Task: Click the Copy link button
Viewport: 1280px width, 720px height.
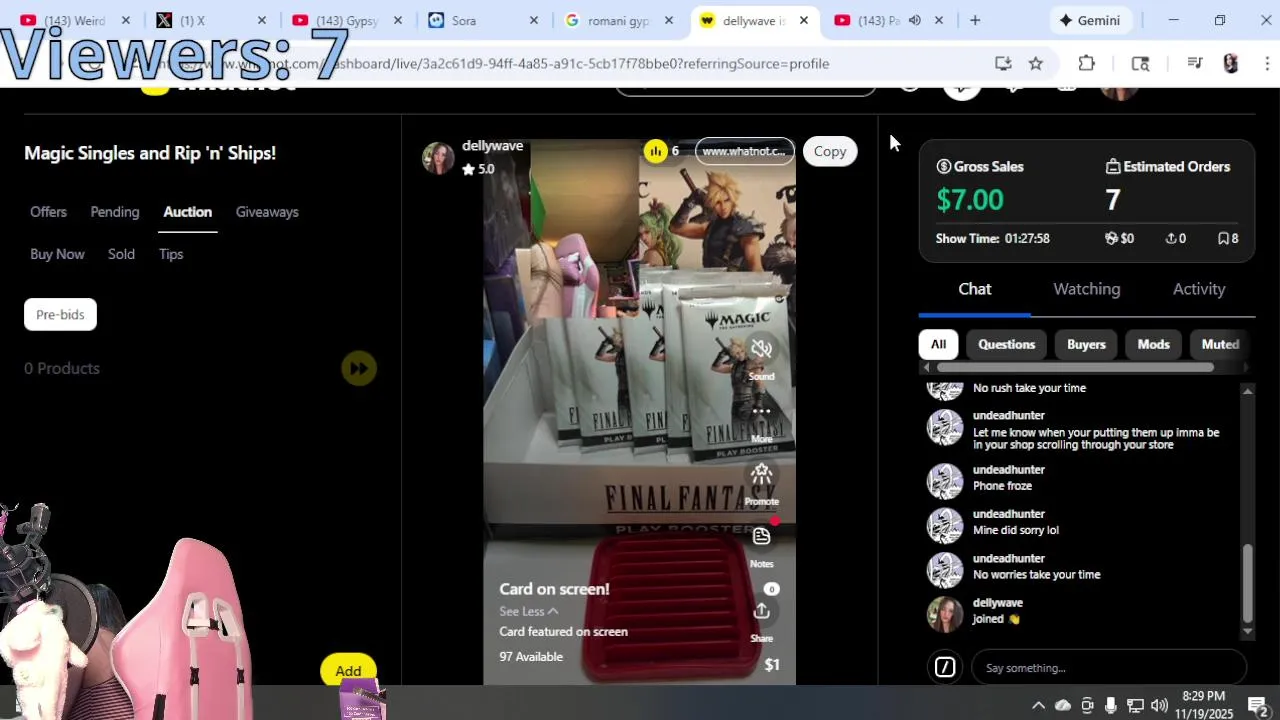Action: click(830, 151)
